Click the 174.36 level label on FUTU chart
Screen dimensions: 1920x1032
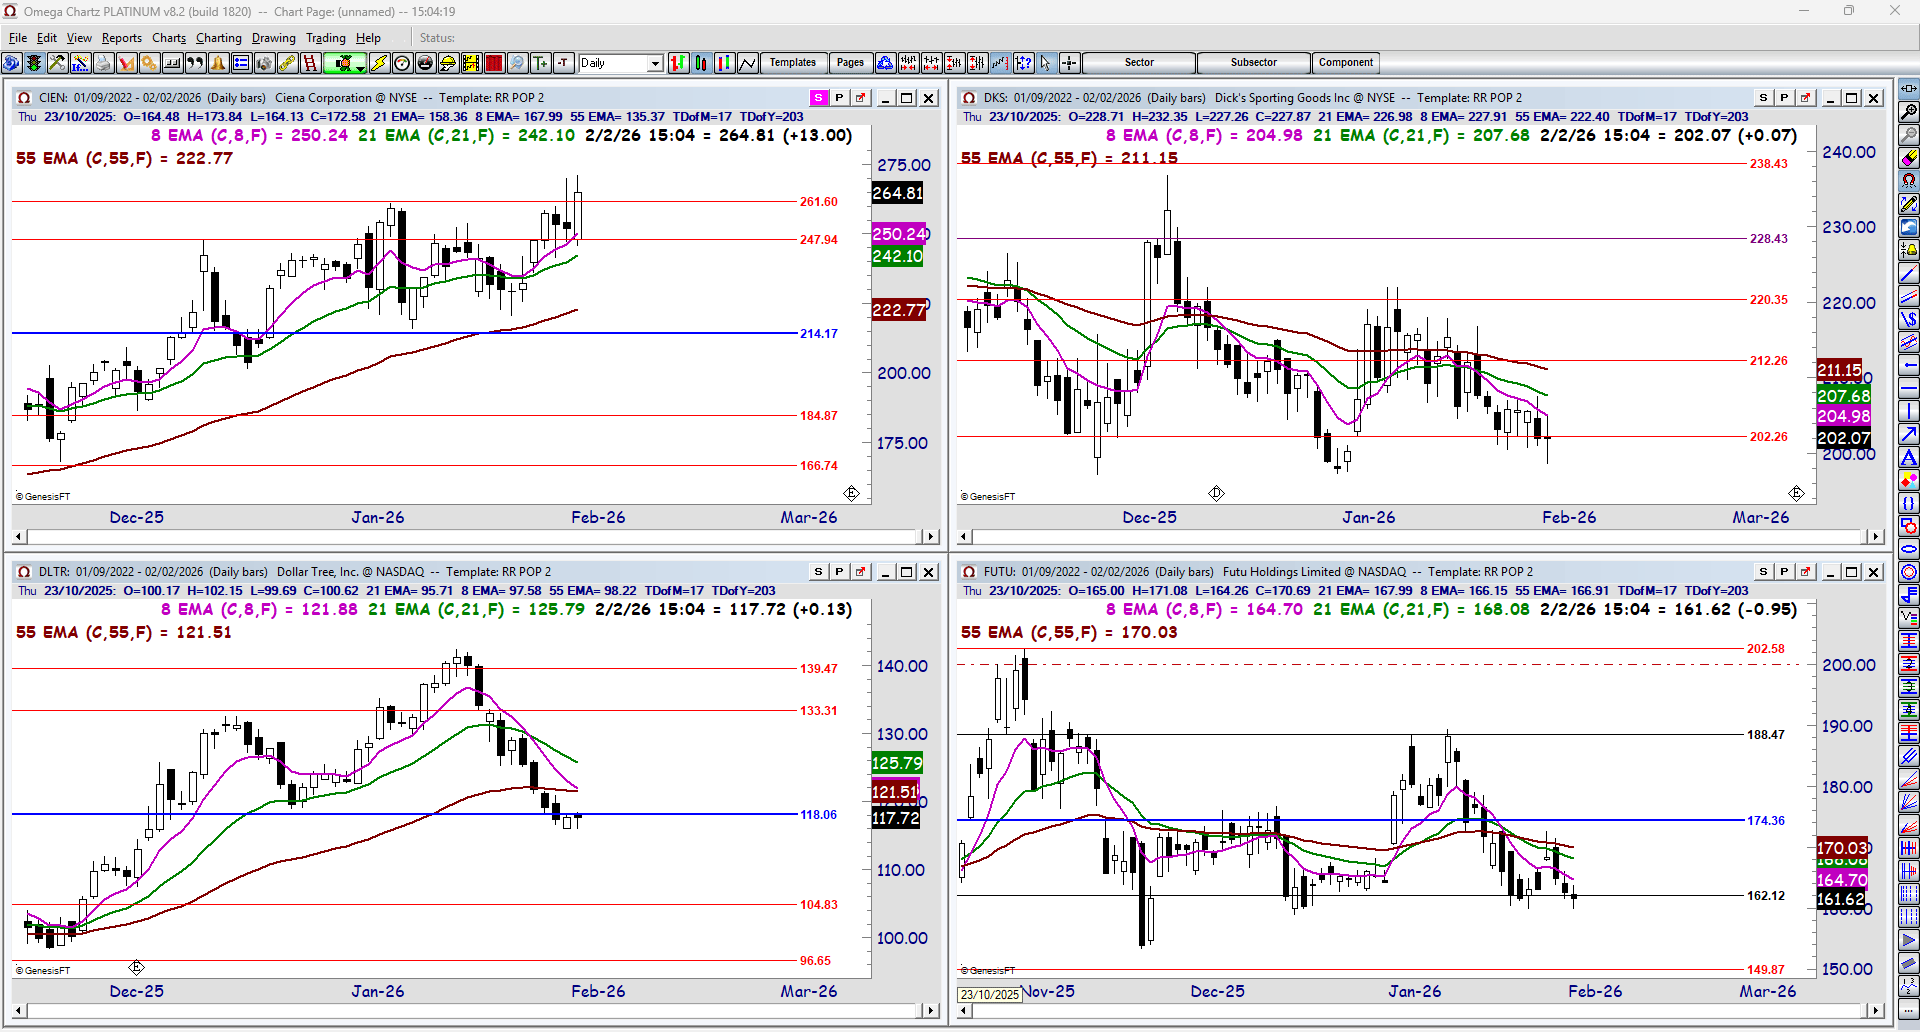tap(1766, 821)
